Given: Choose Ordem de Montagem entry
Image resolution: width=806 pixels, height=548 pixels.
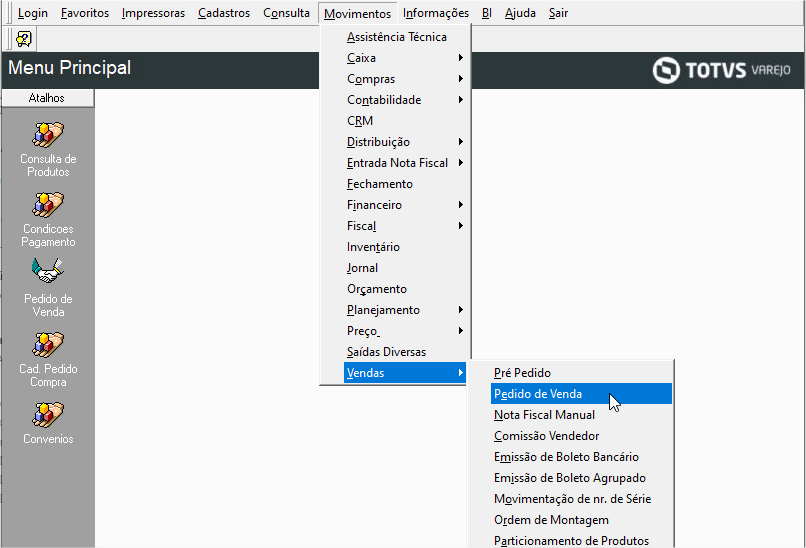Looking at the screenshot, I should [x=581, y=520].
